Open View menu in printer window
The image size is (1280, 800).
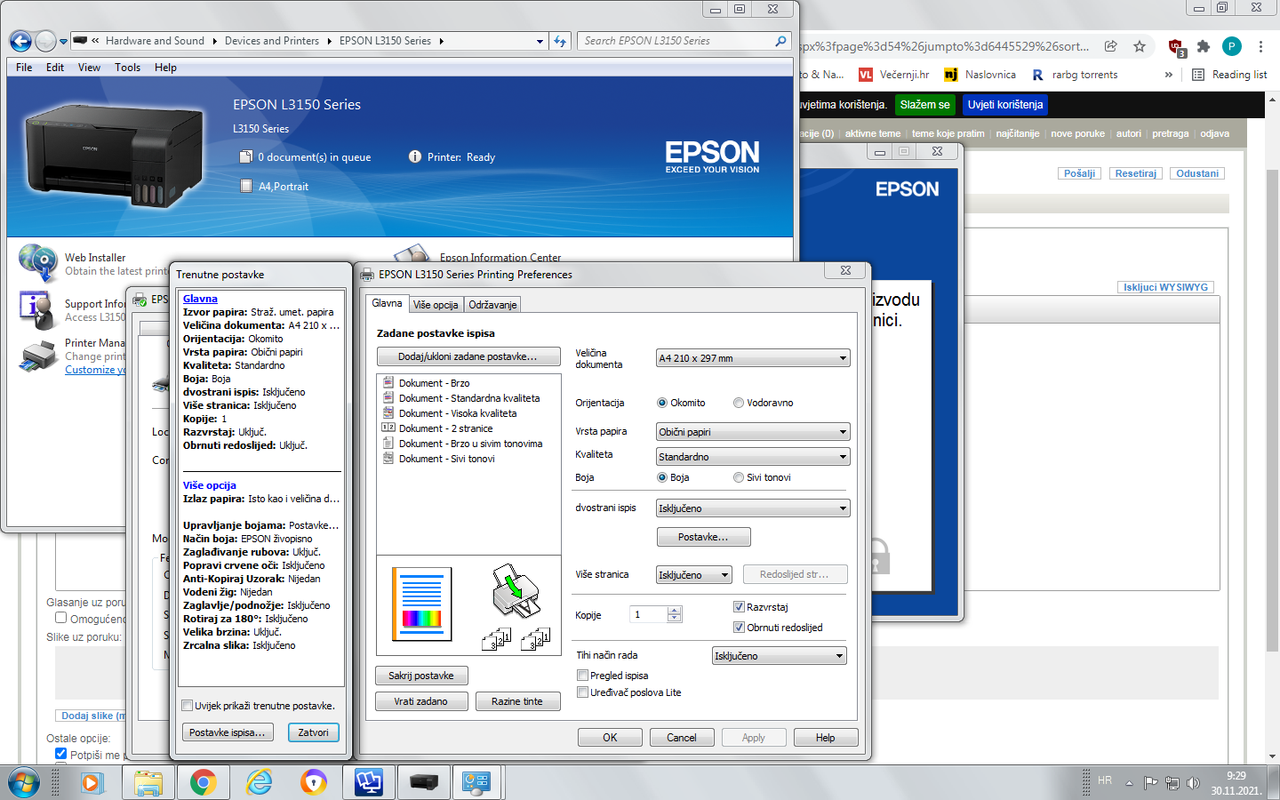(x=89, y=68)
